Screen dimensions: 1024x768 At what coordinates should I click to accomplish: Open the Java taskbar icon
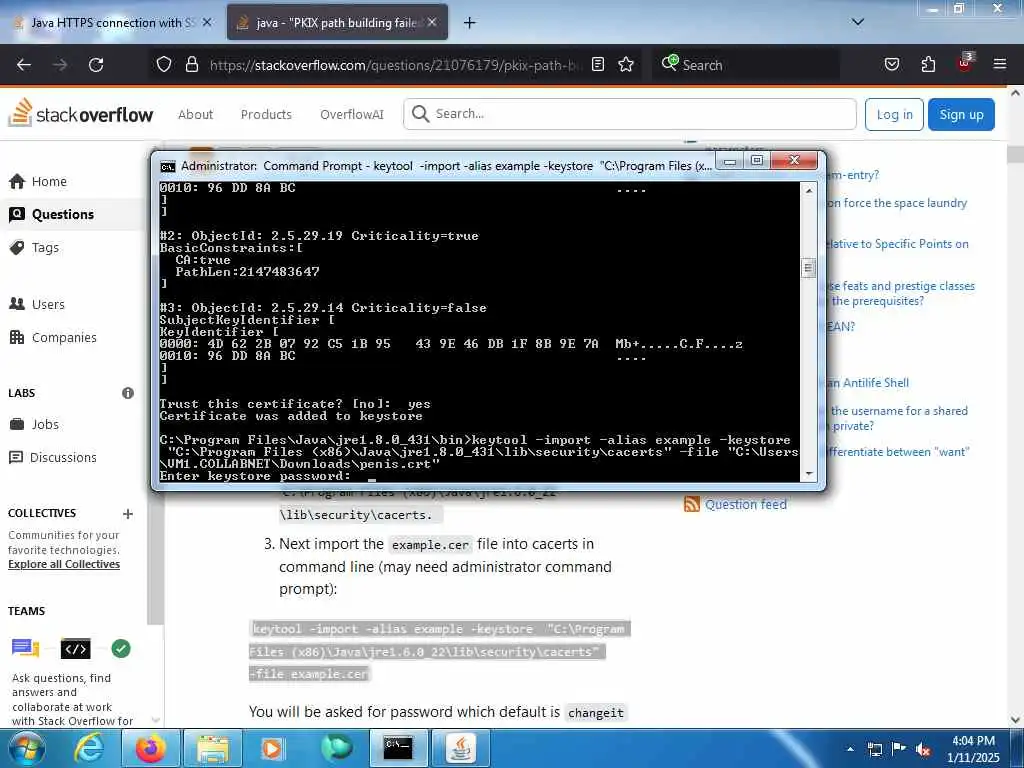[460, 748]
